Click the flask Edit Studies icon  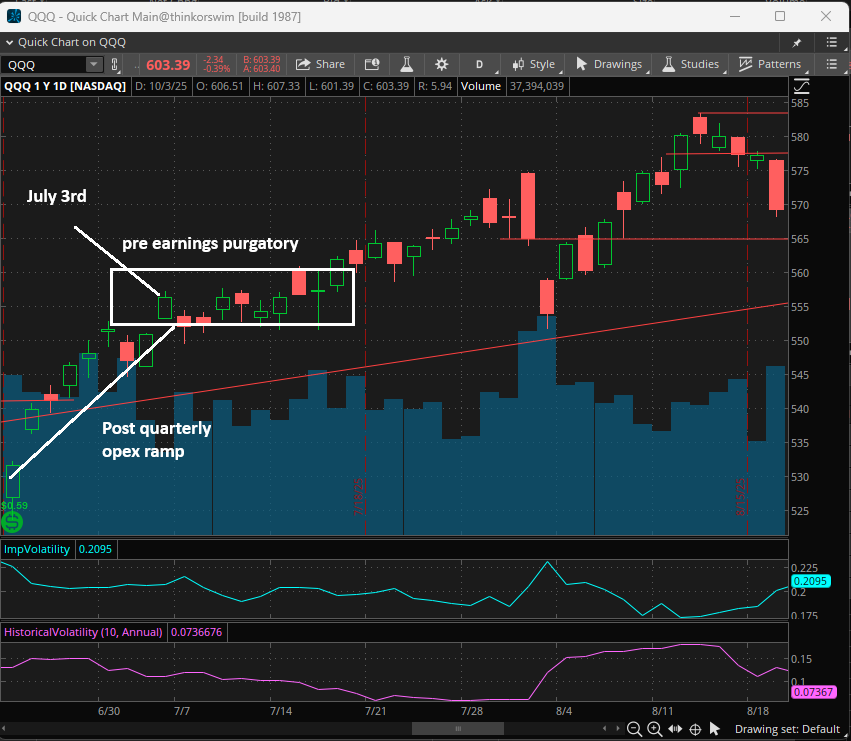click(406, 65)
